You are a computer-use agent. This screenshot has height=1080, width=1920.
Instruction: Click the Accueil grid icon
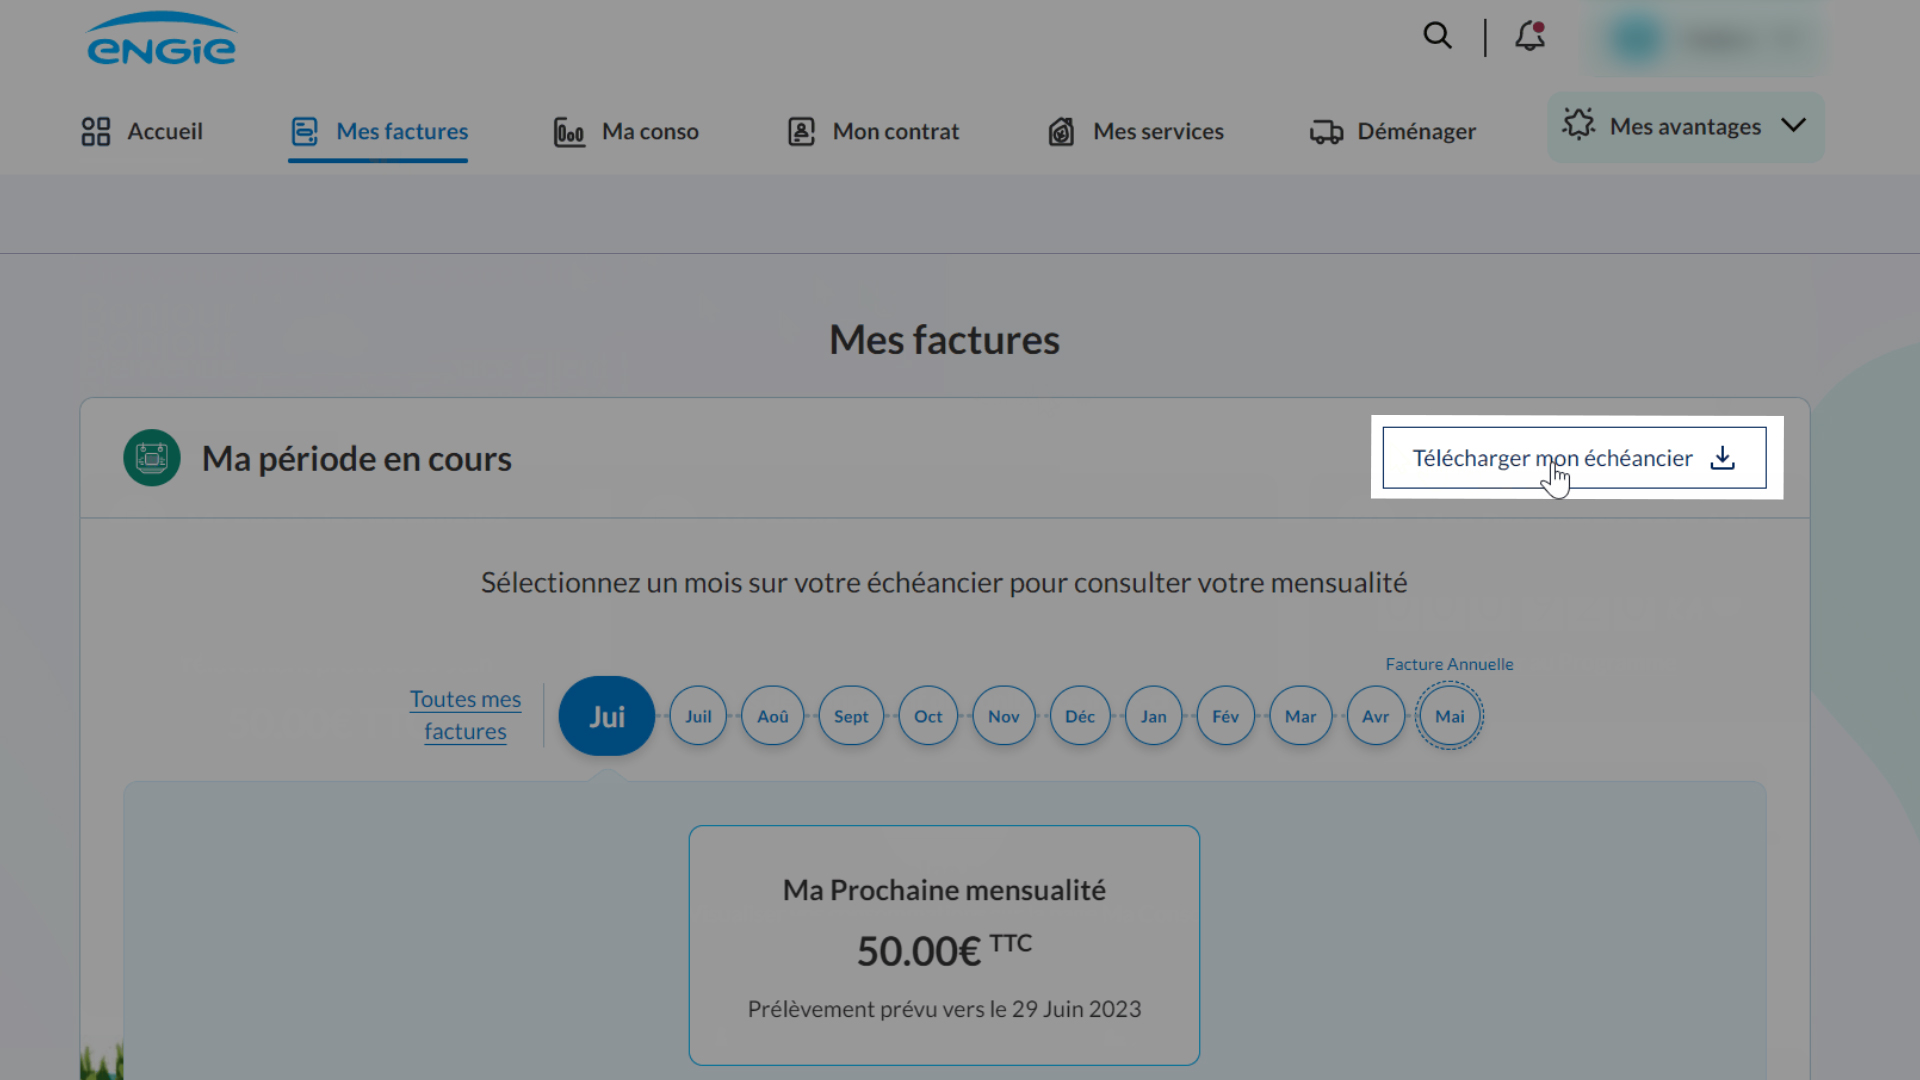point(96,131)
